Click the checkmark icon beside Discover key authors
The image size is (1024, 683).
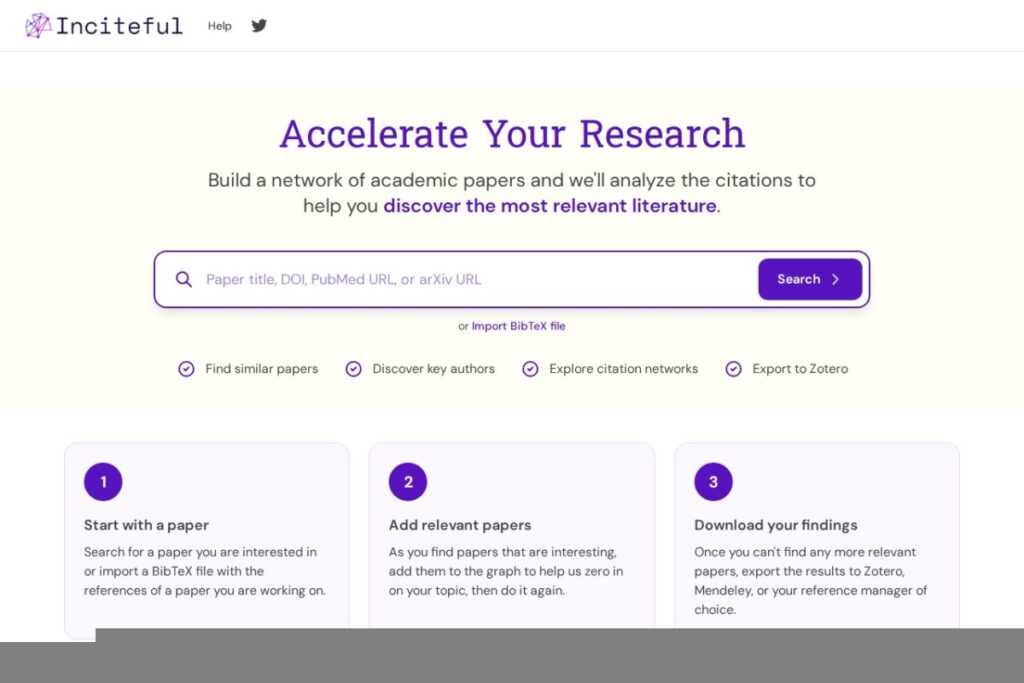click(x=353, y=369)
